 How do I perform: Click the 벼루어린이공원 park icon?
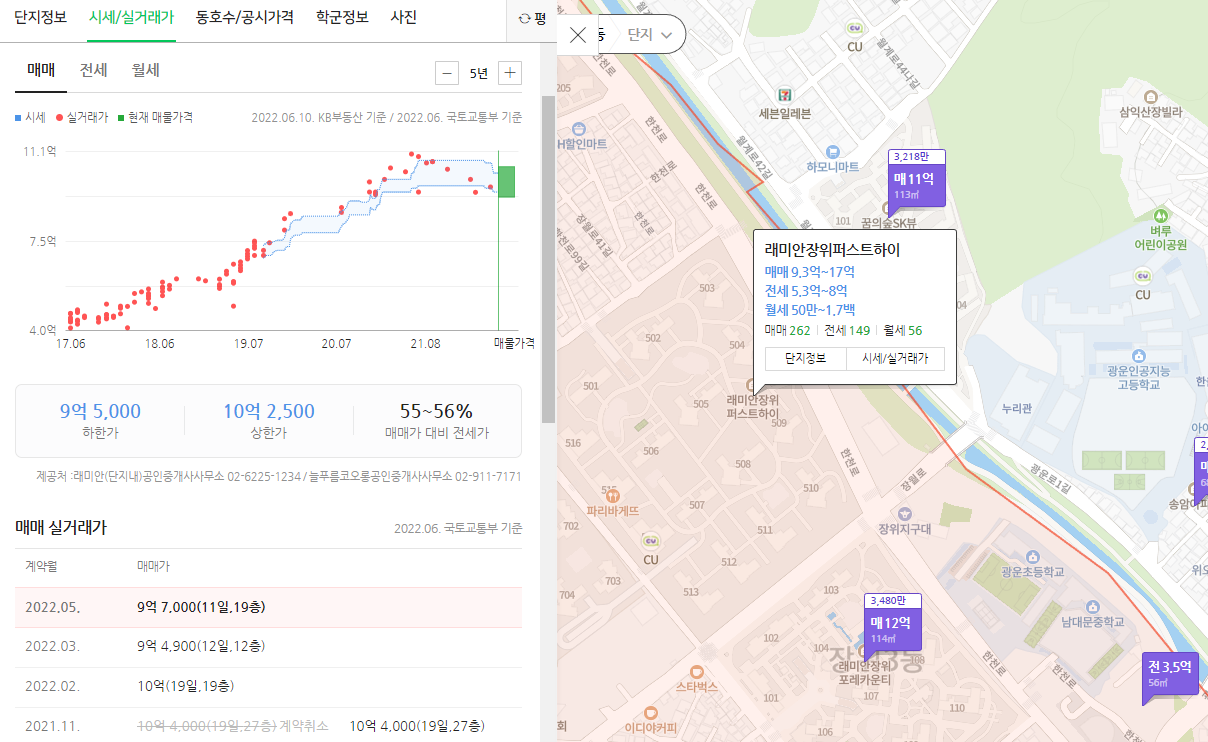point(1161,216)
